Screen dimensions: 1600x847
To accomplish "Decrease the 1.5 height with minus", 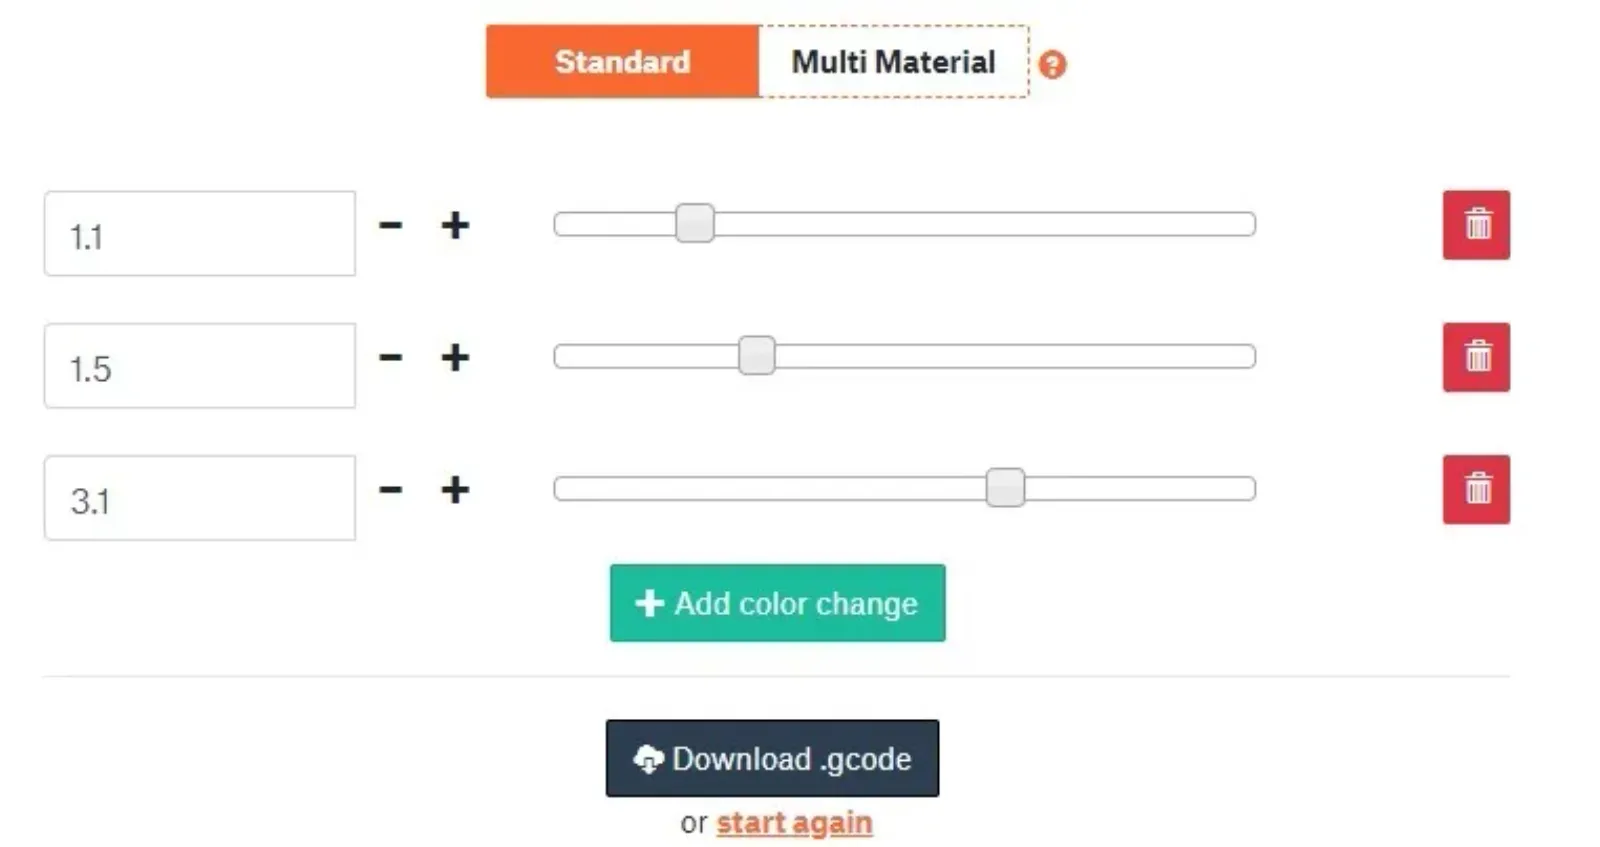I will pyautogui.click(x=391, y=357).
